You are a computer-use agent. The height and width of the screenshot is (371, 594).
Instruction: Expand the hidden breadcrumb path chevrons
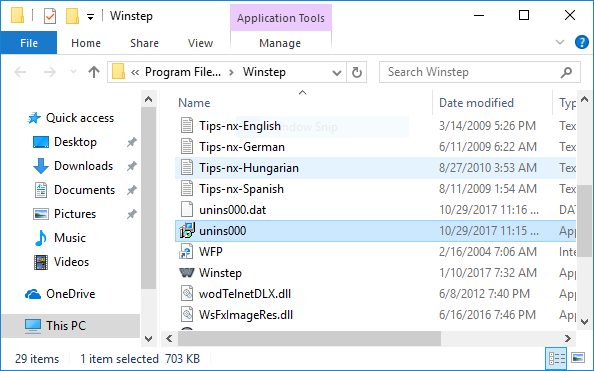(135, 72)
